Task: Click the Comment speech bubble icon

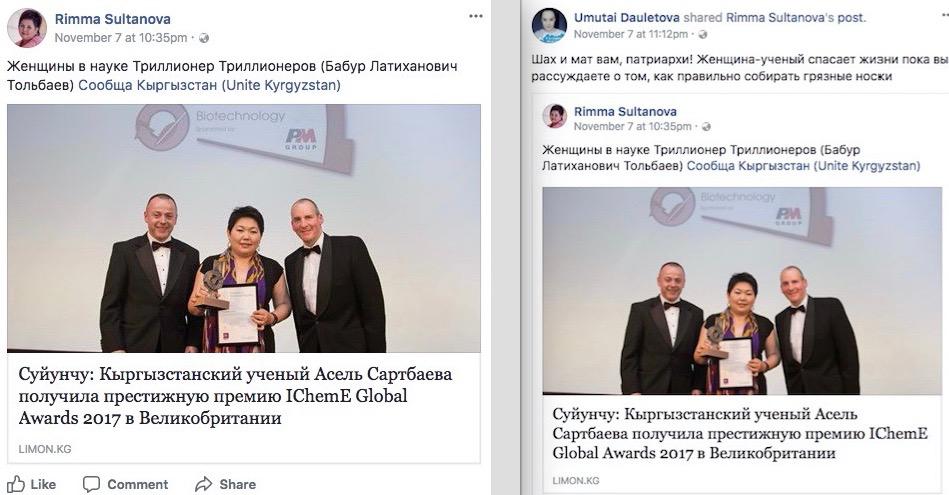Action: coord(91,484)
